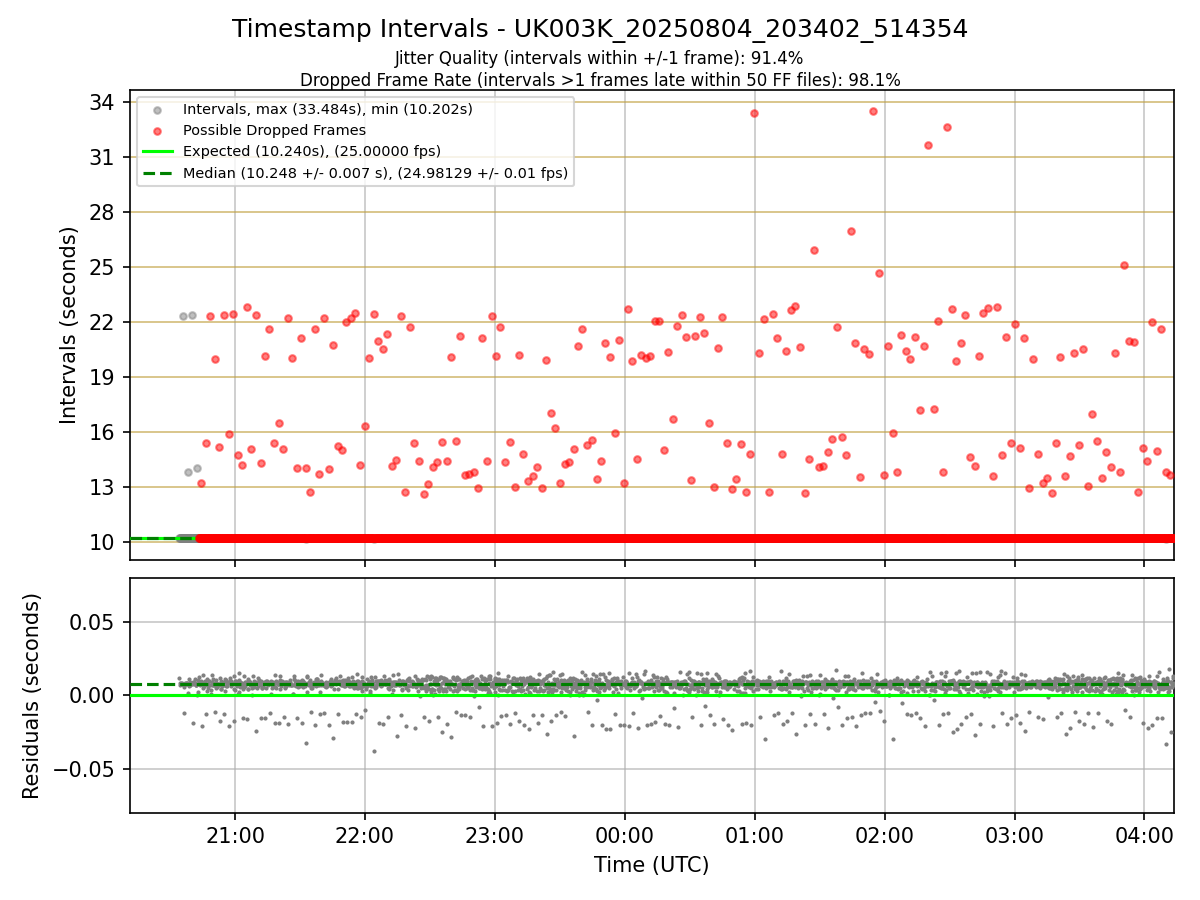The width and height of the screenshot is (1200, 900).
Task: Click the red dot marker in the legend
Action: point(156,130)
